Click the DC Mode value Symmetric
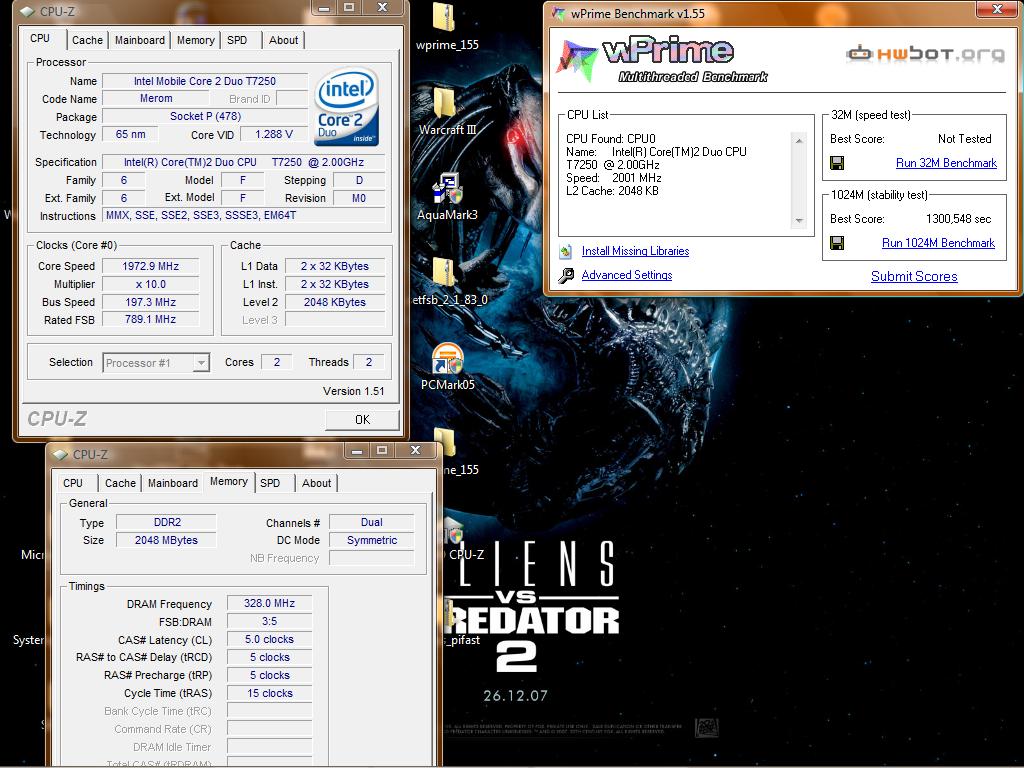This screenshot has height=768, width=1024. pyautogui.click(x=372, y=540)
